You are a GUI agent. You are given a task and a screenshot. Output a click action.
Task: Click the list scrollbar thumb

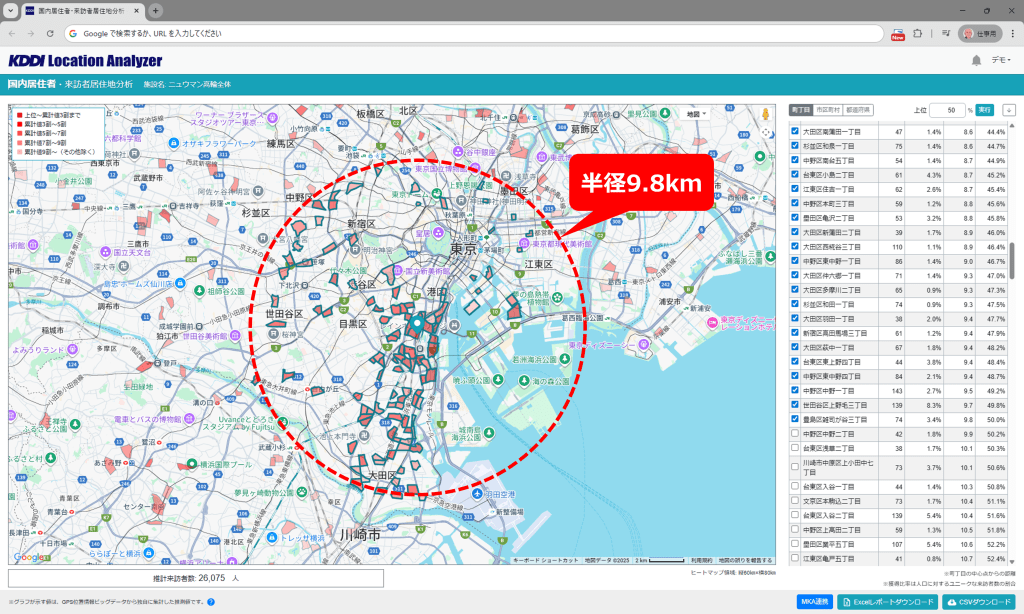1012,261
